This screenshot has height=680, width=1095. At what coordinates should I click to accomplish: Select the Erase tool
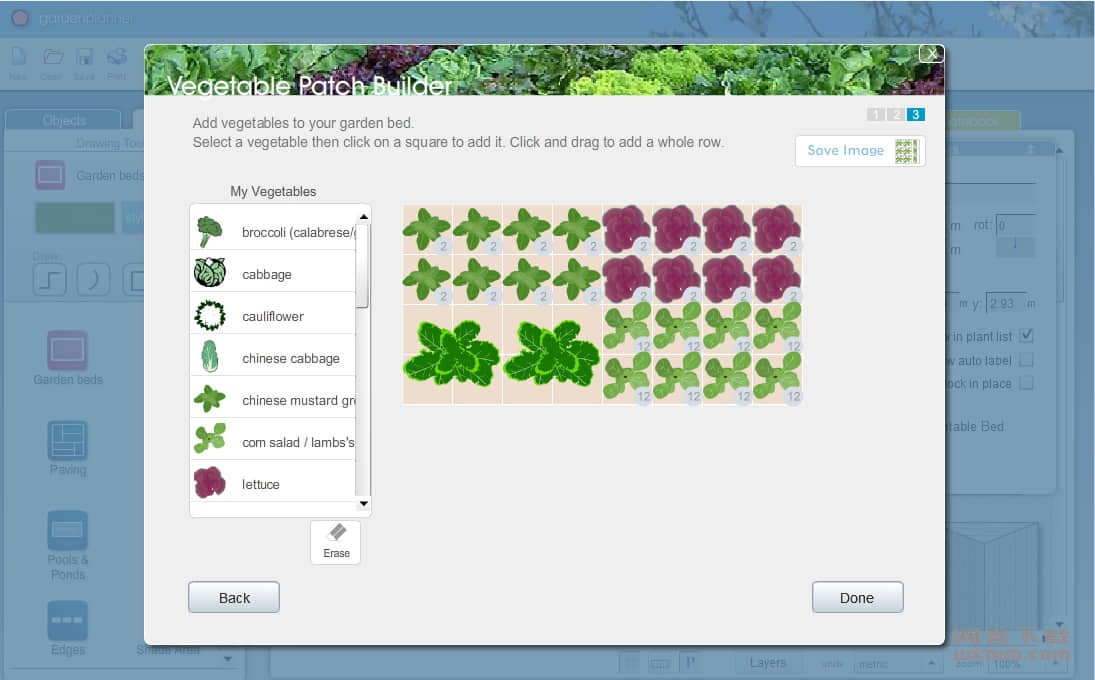[336, 542]
